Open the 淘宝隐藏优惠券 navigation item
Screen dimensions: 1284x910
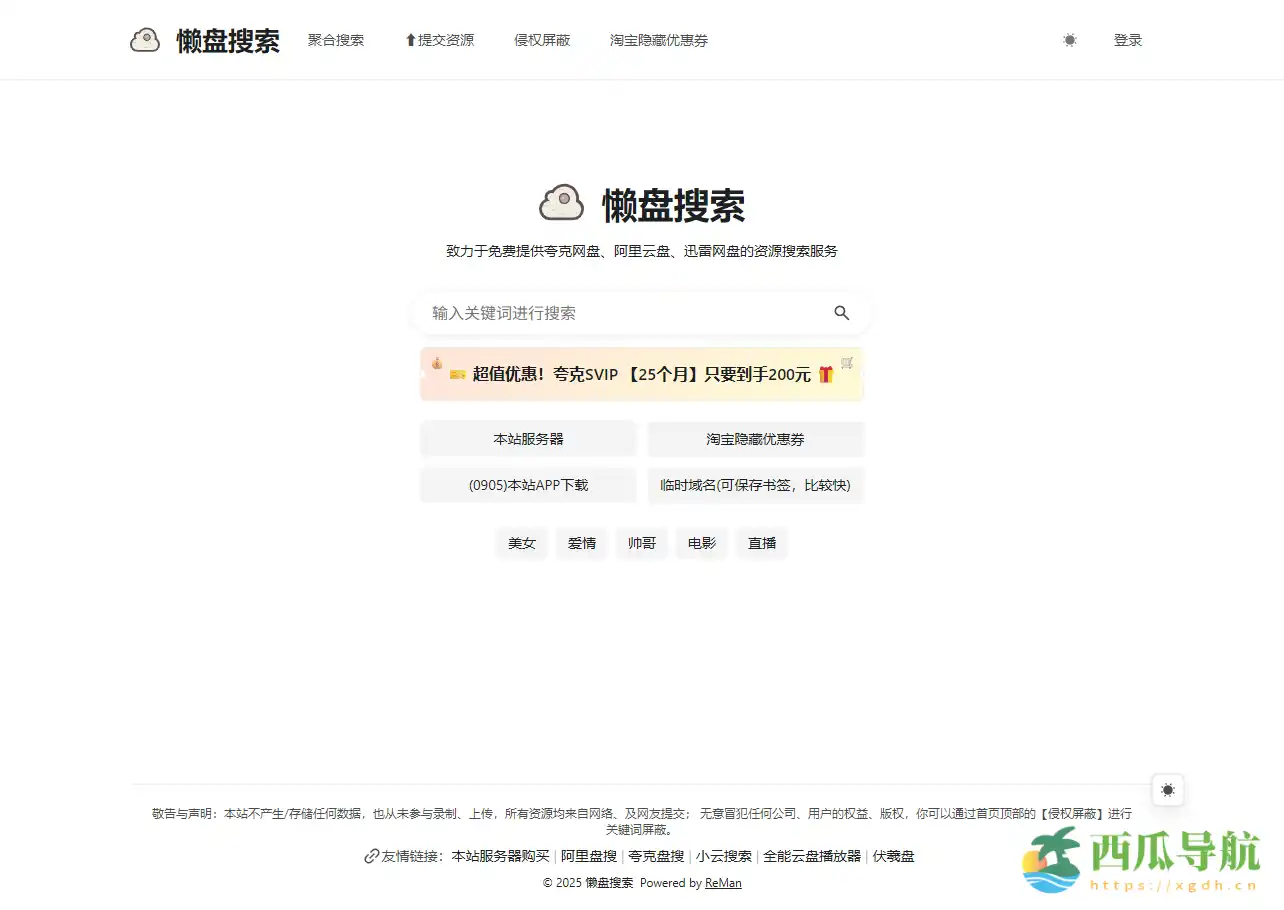[x=658, y=40]
